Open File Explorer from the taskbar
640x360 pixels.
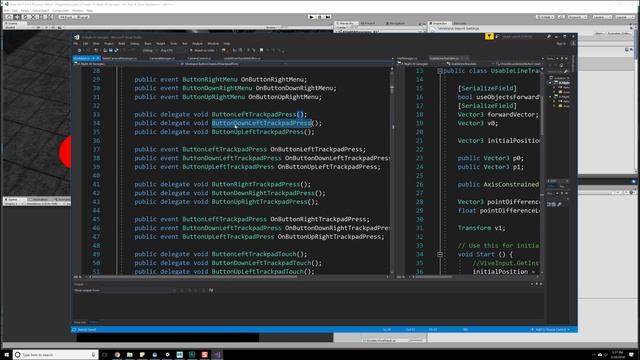[x=130, y=355]
